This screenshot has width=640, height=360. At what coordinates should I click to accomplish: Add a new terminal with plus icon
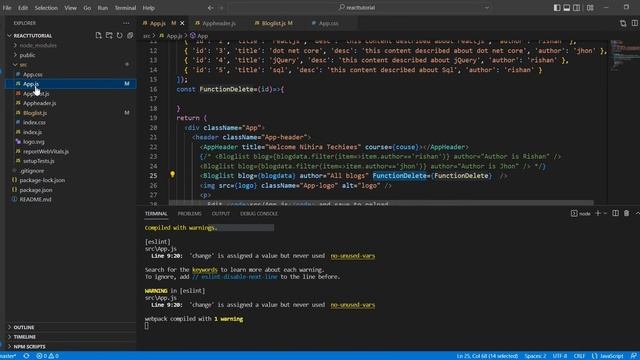(x=598, y=213)
